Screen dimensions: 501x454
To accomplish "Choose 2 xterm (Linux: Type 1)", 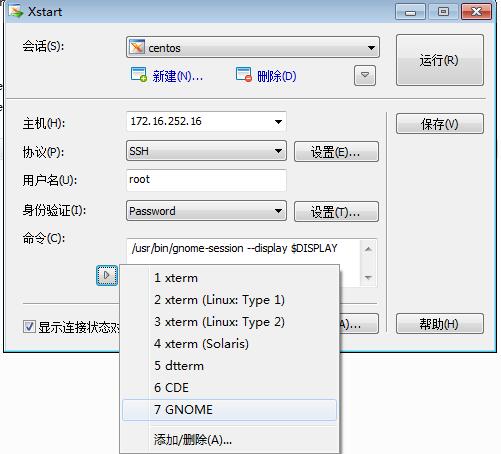I will [229, 300].
